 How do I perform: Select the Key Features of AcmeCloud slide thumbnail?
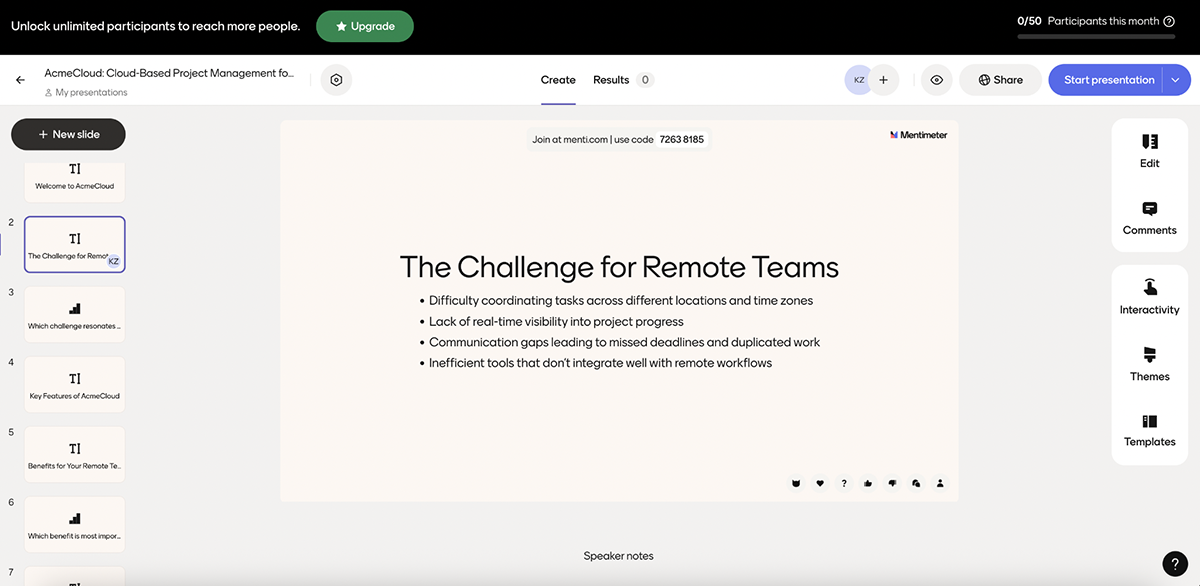pos(74,384)
